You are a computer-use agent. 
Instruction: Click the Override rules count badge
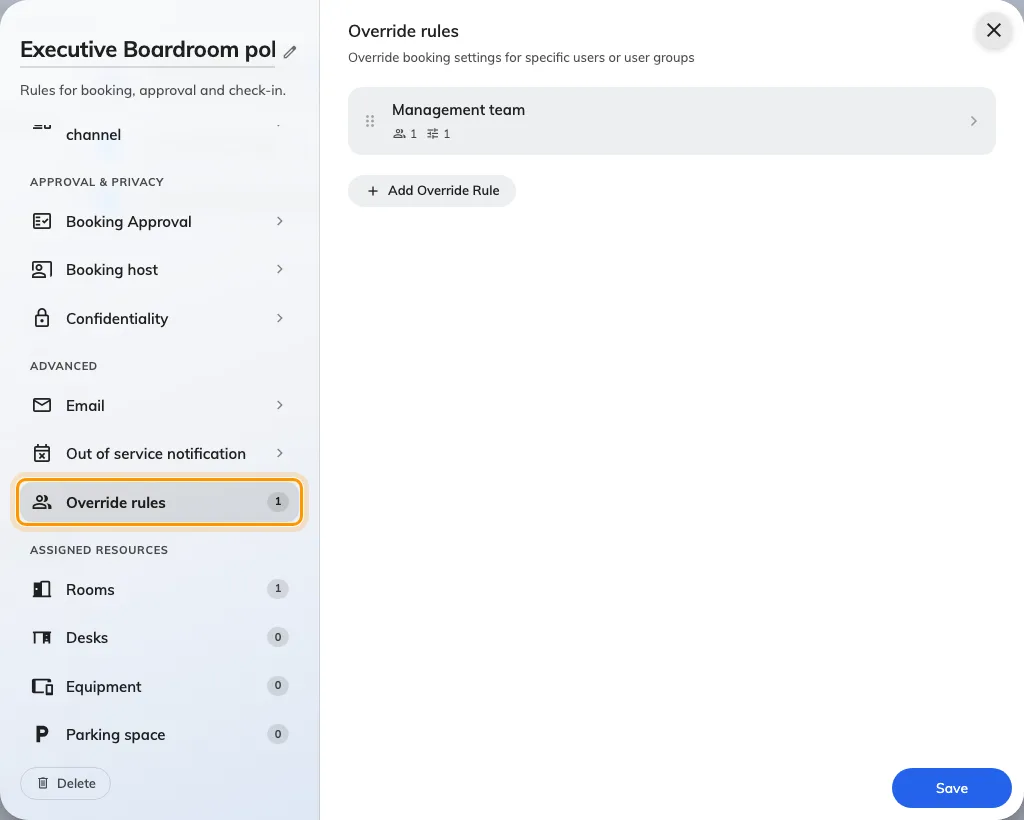coord(278,501)
